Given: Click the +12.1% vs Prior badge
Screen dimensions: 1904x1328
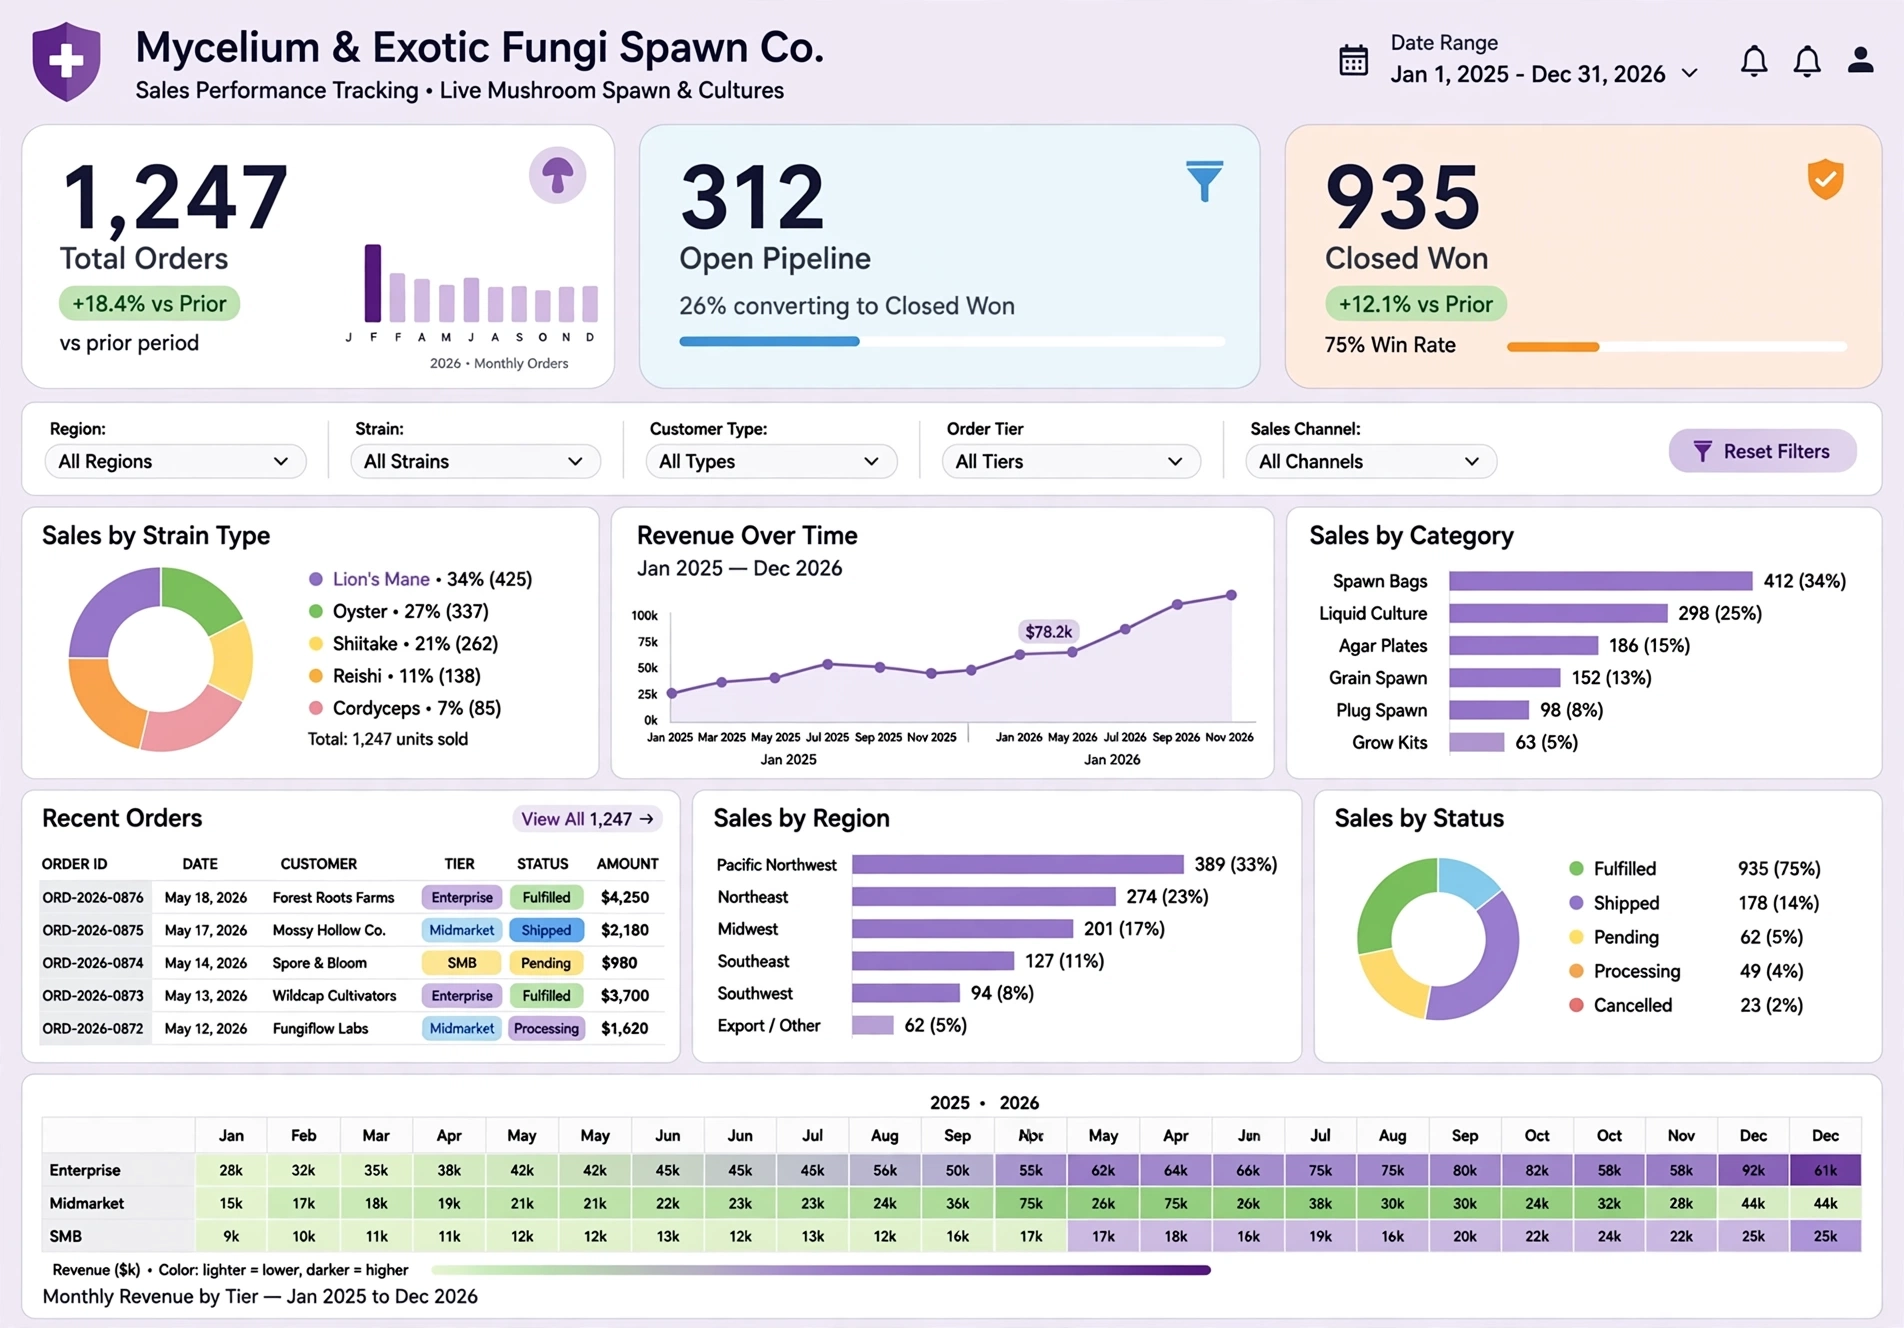Looking at the screenshot, I should coord(1415,304).
